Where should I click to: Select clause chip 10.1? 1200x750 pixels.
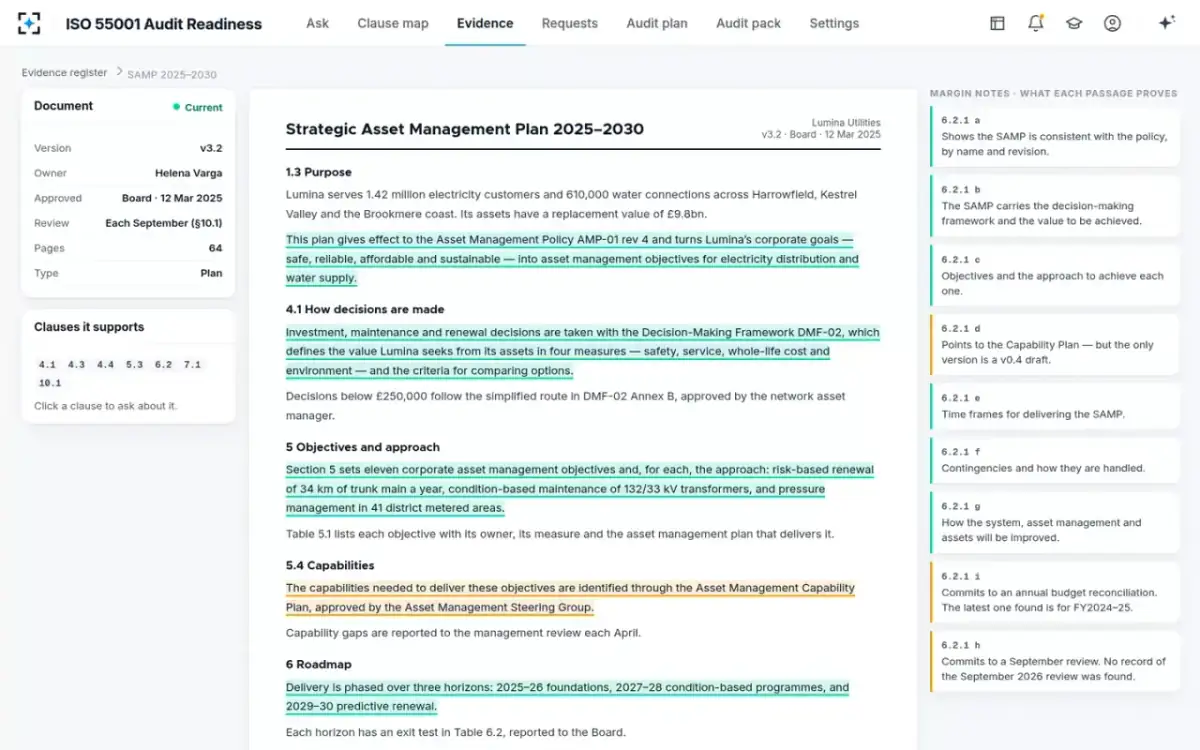[50, 383]
